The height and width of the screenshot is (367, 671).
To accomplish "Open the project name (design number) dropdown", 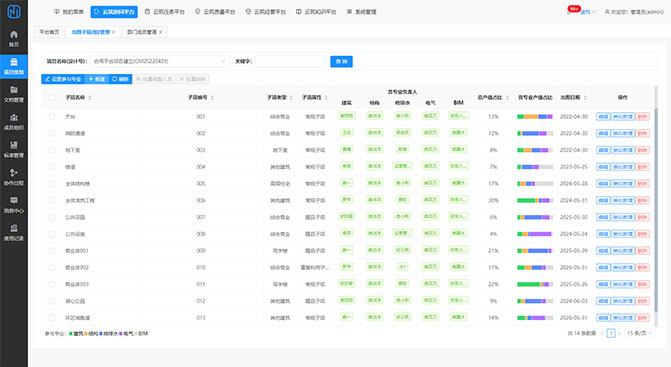I will pos(159,61).
